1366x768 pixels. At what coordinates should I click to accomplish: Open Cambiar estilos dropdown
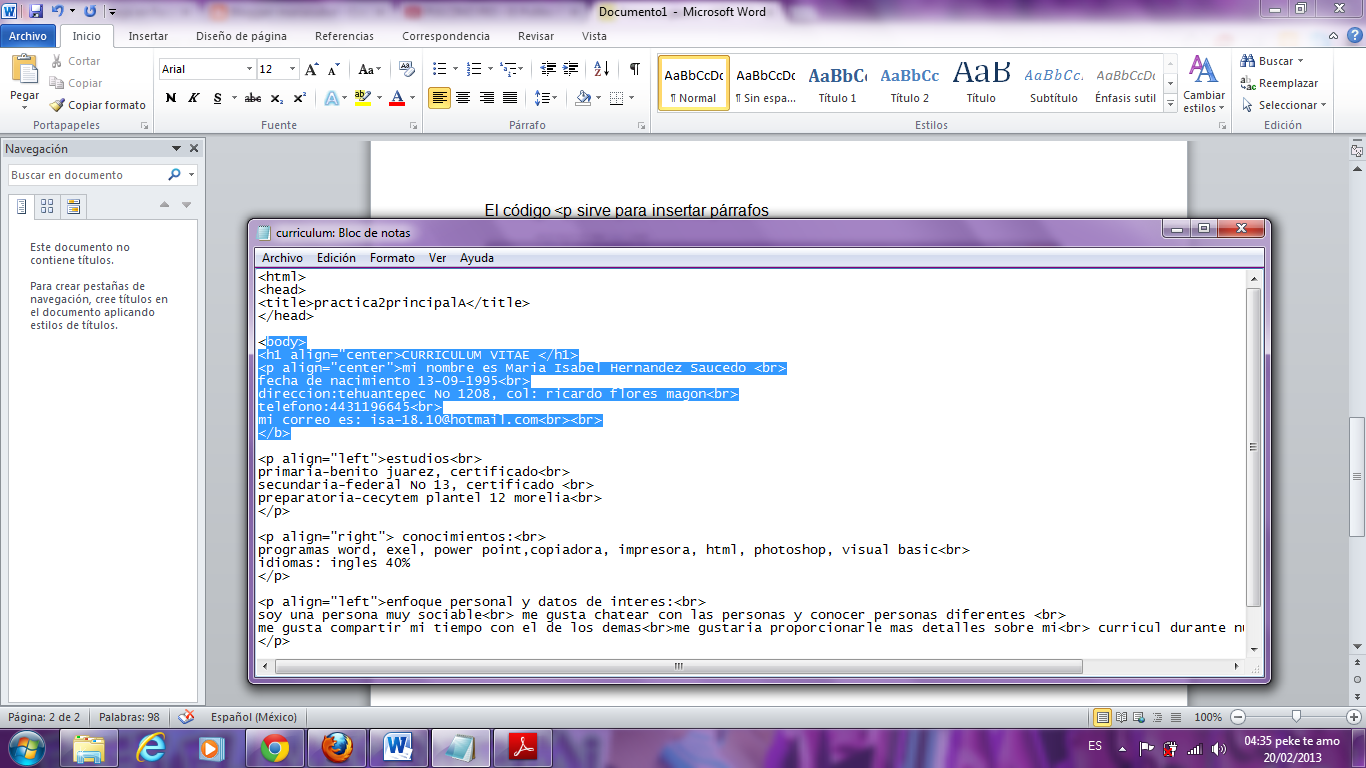(x=1203, y=86)
